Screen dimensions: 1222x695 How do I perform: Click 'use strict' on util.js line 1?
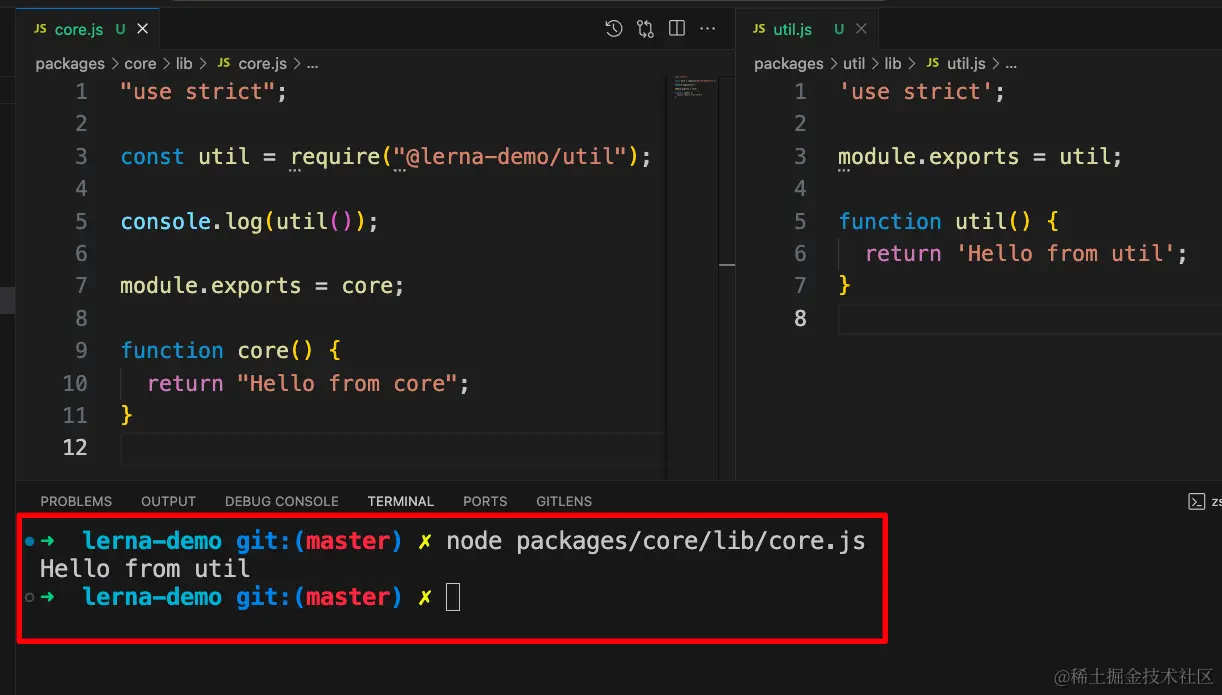click(x=916, y=91)
